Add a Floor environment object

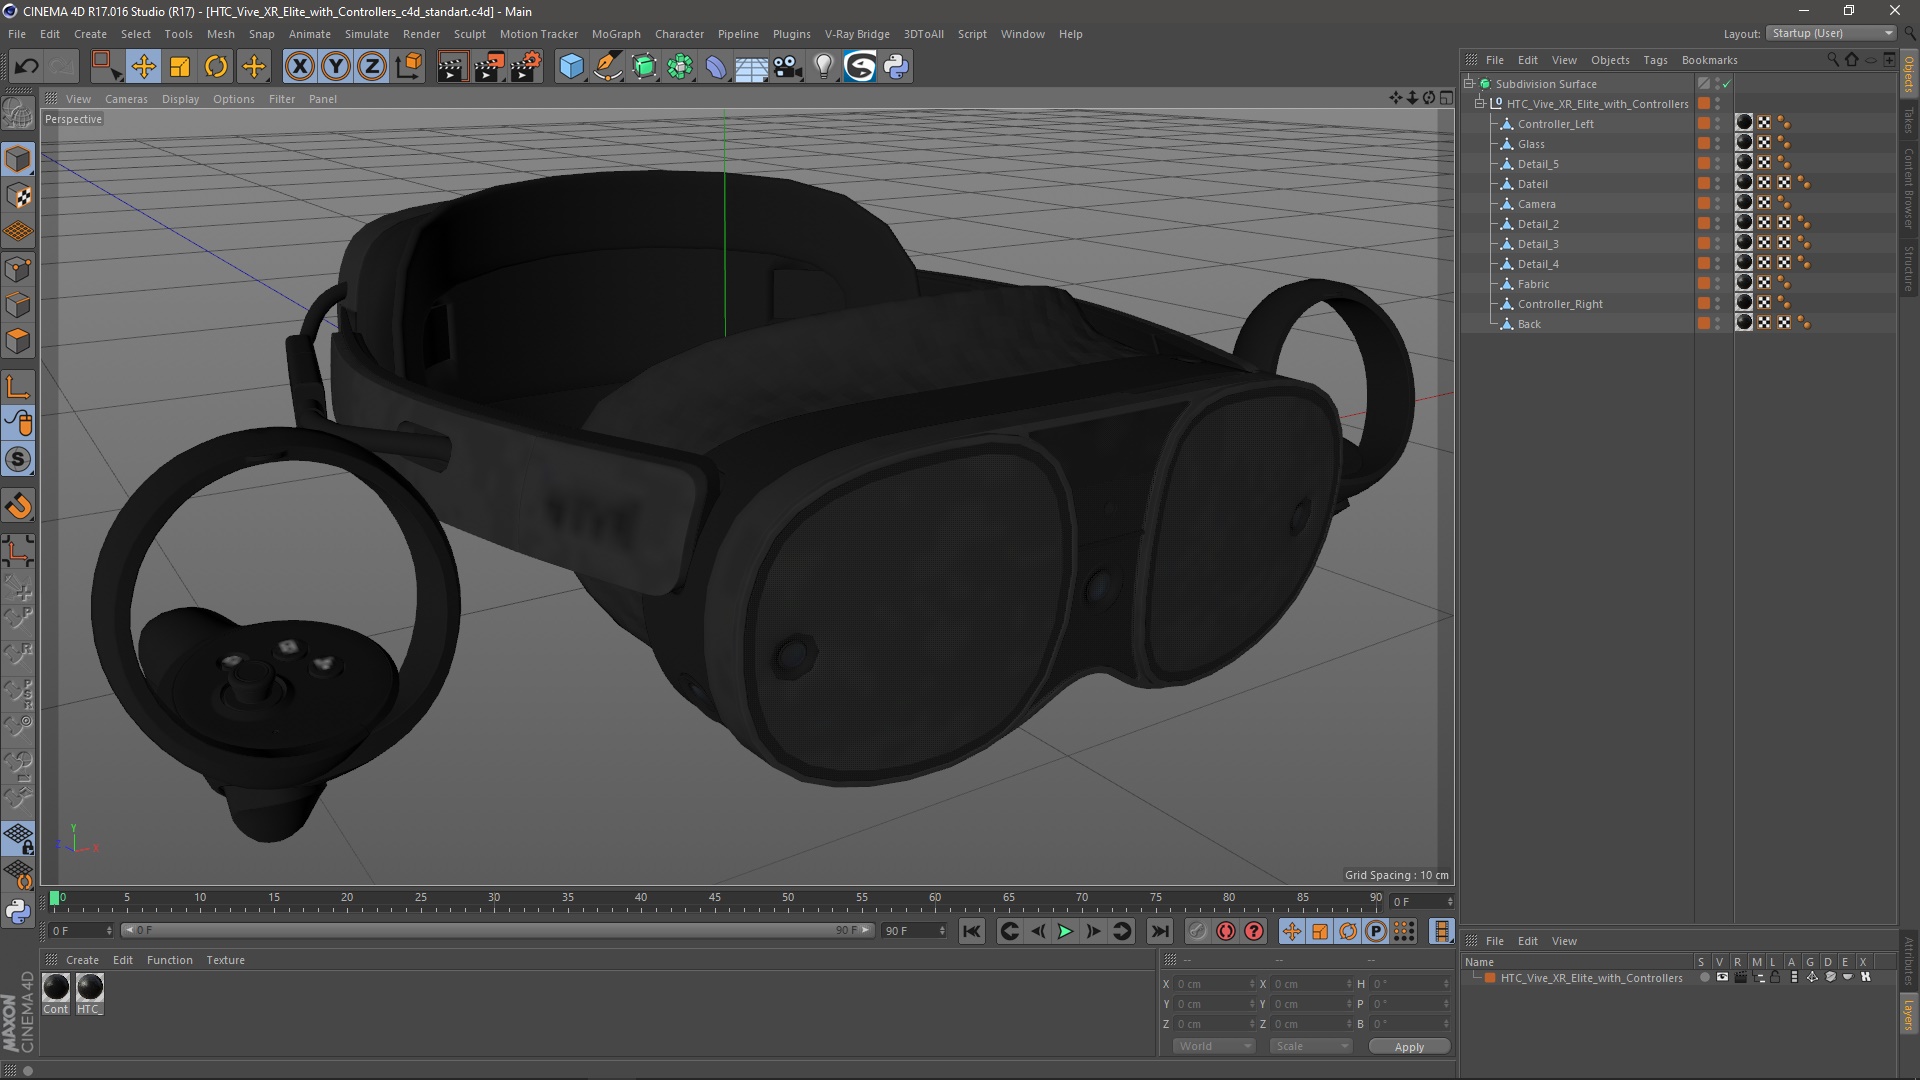point(751,67)
